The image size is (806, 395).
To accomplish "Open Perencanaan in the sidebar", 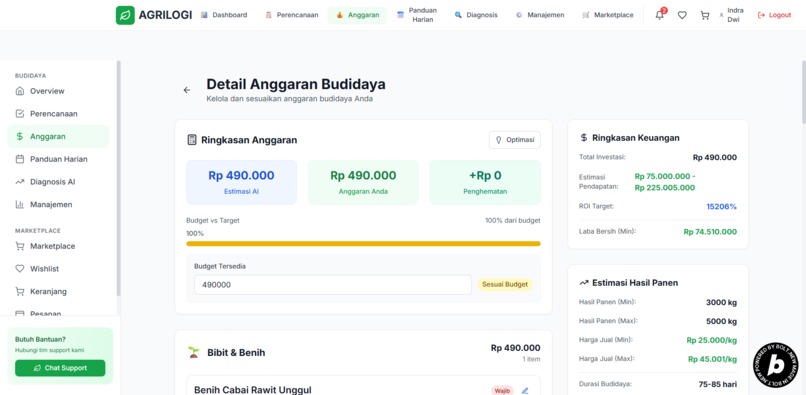I will (x=58, y=114).
